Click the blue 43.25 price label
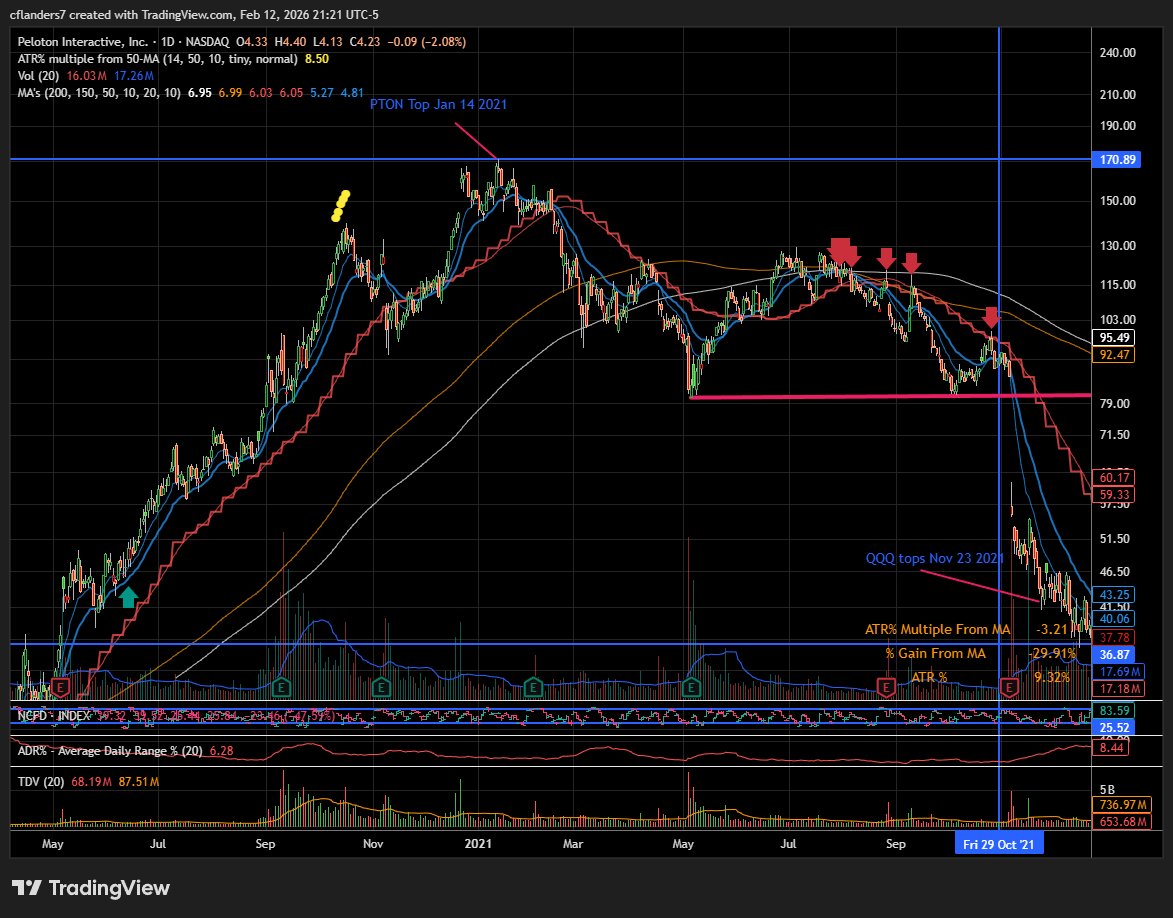This screenshot has width=1173, height=918. (1114, 595)
